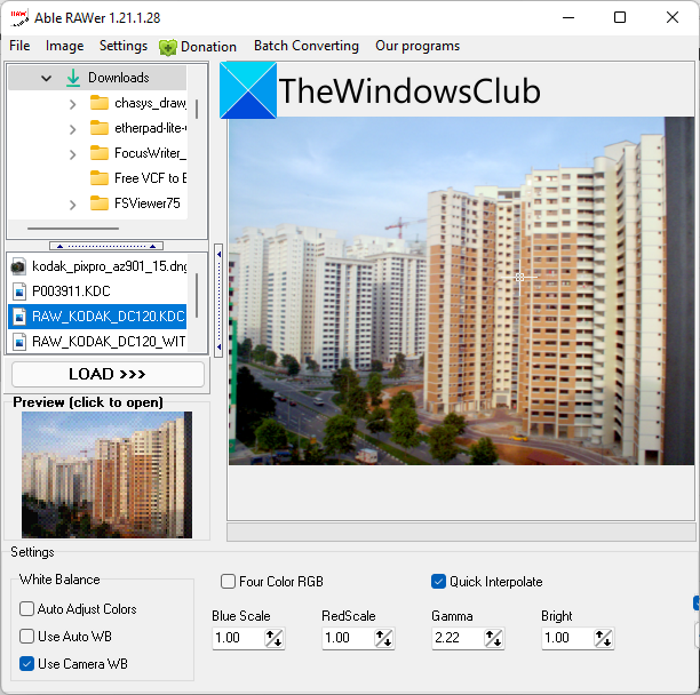700x695 pixels.
Task: Select the Downloads tree item
Action: coord(97,78)
